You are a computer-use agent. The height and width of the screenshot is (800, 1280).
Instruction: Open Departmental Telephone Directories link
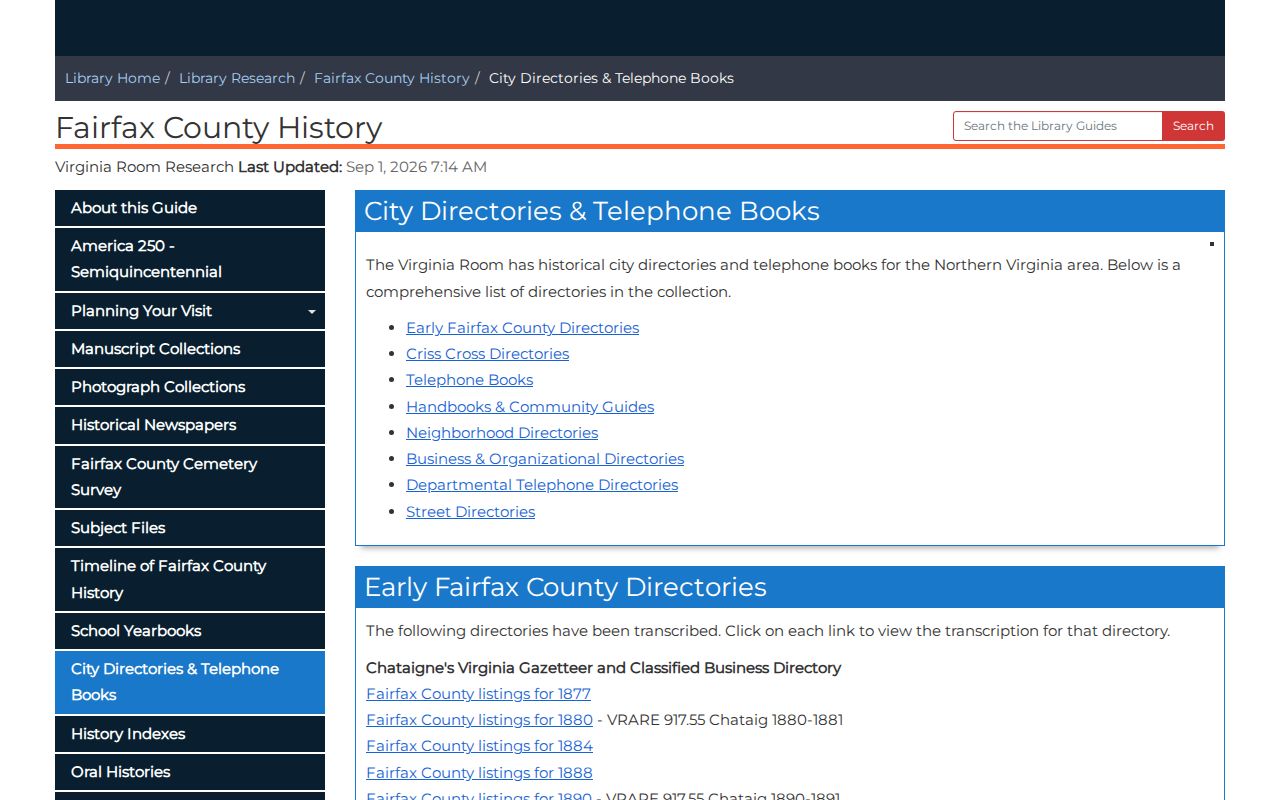coord(542,485)
